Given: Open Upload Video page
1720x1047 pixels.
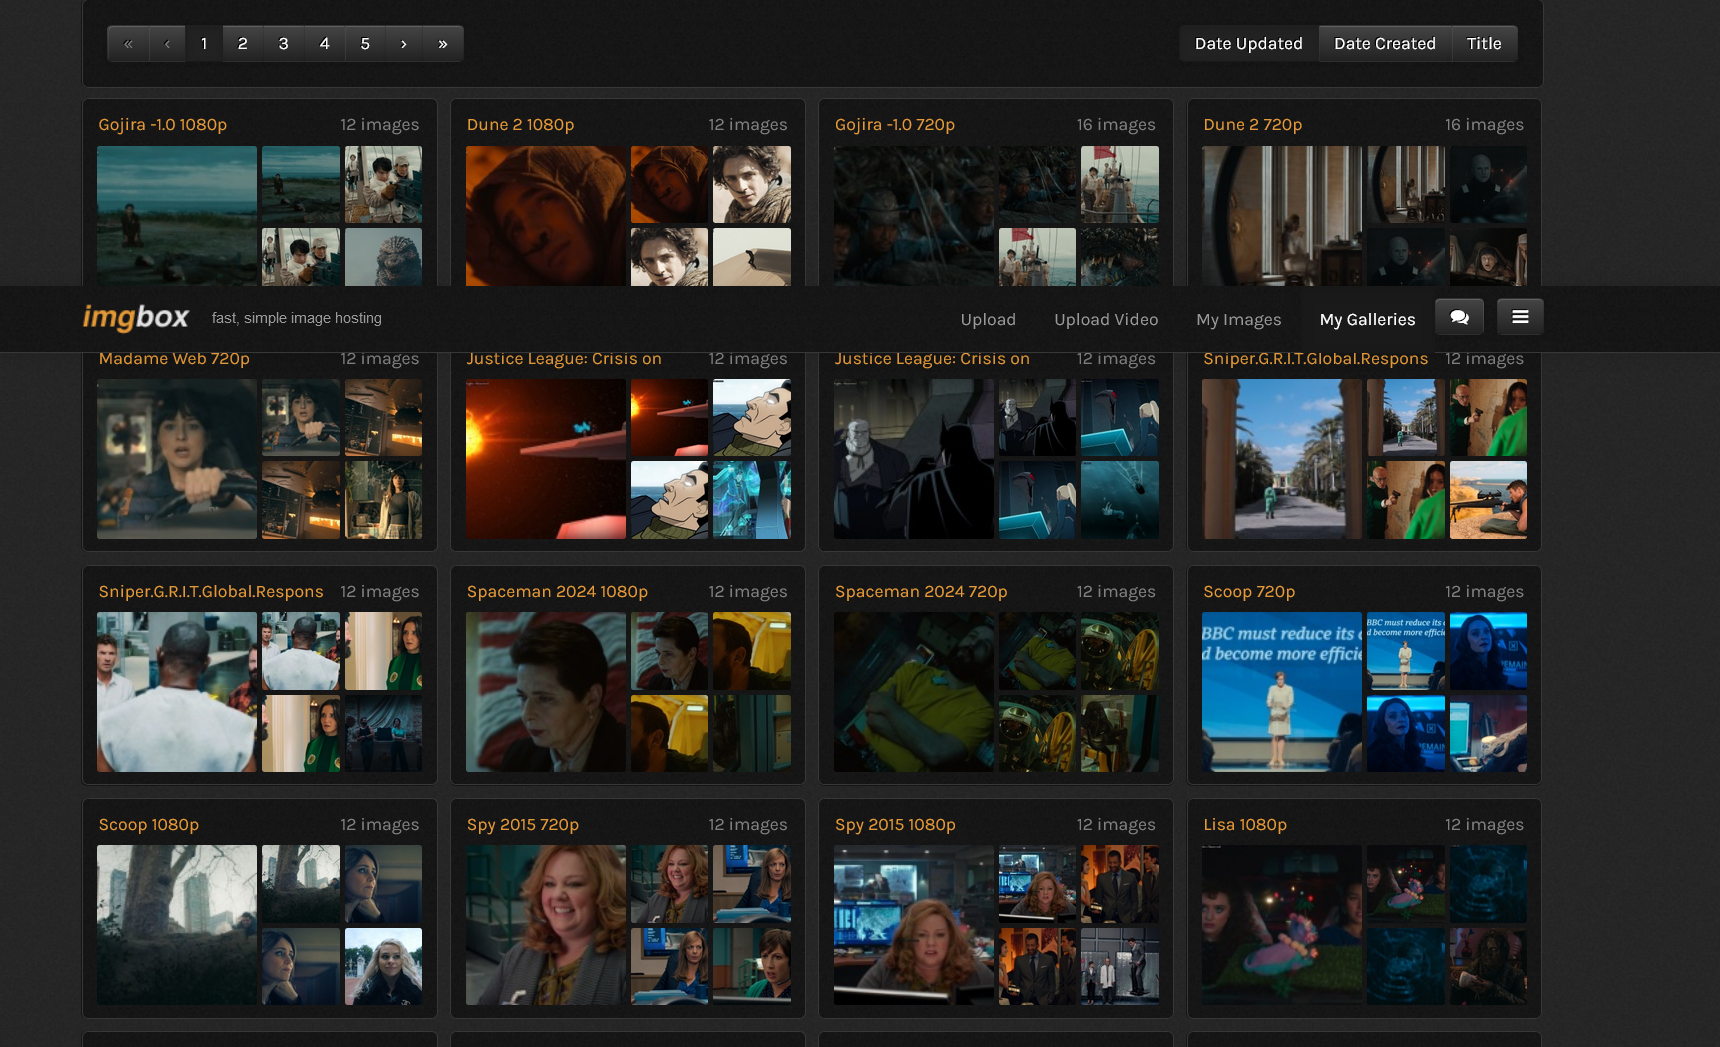Looking at the screenshot, I should click(x=1105, y=320).
